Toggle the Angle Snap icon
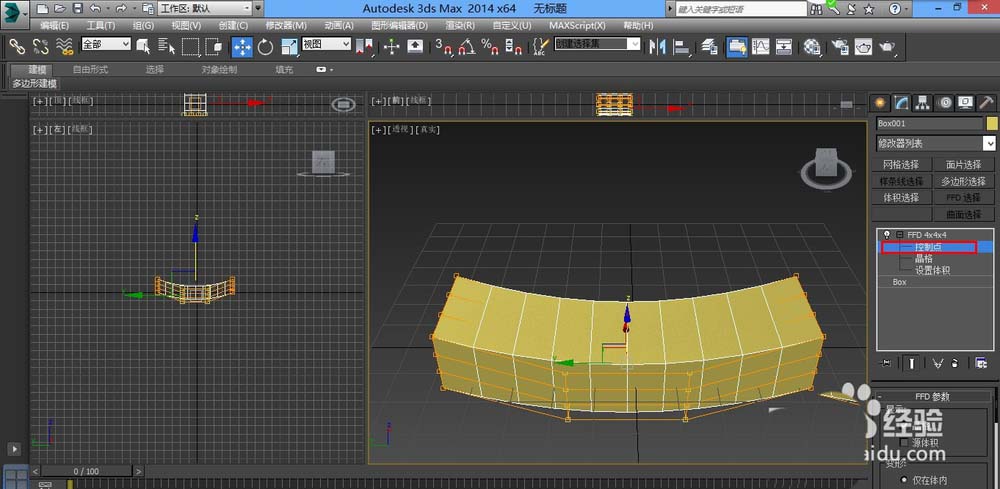The image size is (1000, 489). coord(467,46)
